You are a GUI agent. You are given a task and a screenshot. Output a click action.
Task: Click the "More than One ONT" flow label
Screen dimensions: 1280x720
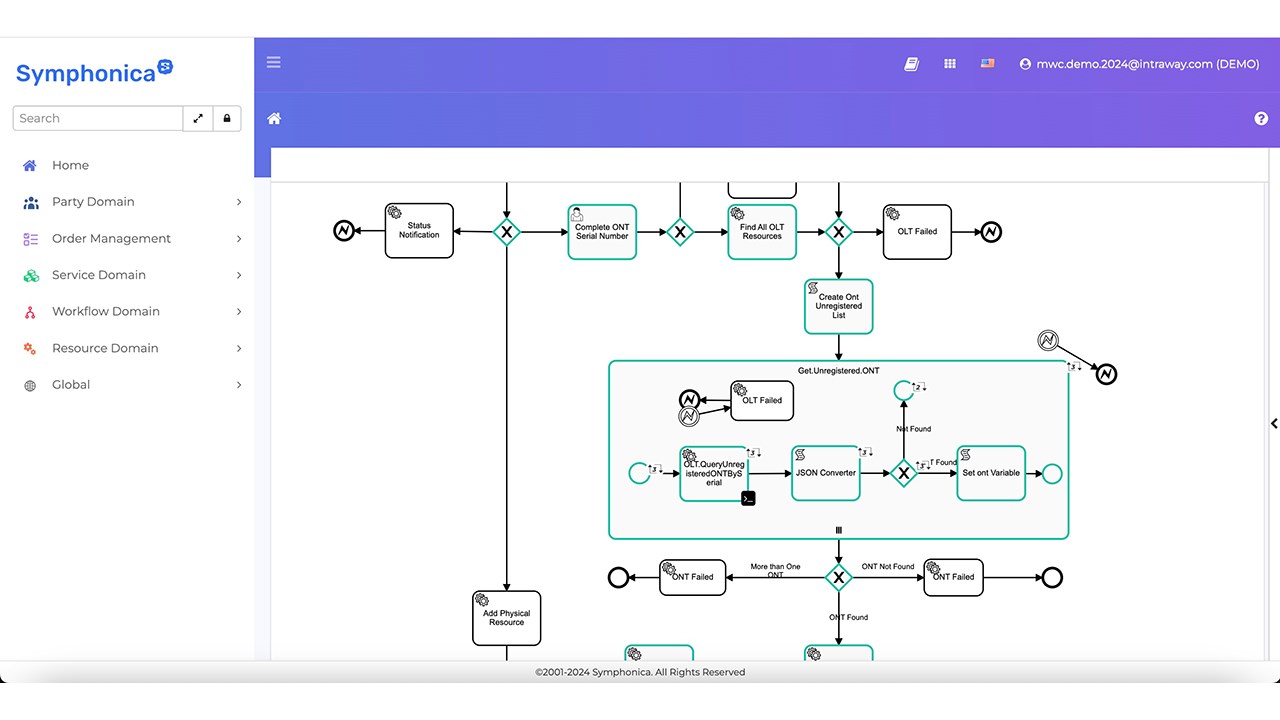coord(776,571)
